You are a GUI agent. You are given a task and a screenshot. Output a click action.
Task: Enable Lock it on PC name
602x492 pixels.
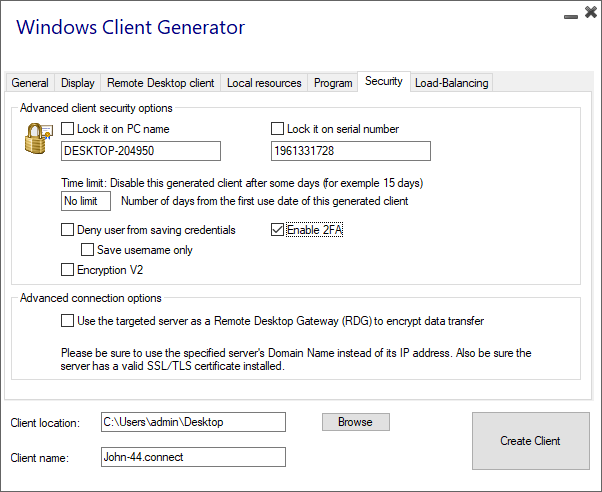(x=68, y=129)
